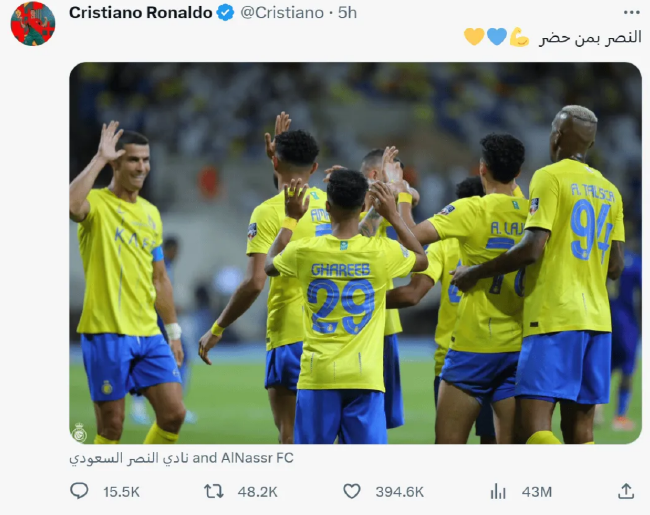Image resolution: width=650 pixels, height=515 pixels.
Task: Click the 48.2K retweets count
Action: tap(257, 492)
